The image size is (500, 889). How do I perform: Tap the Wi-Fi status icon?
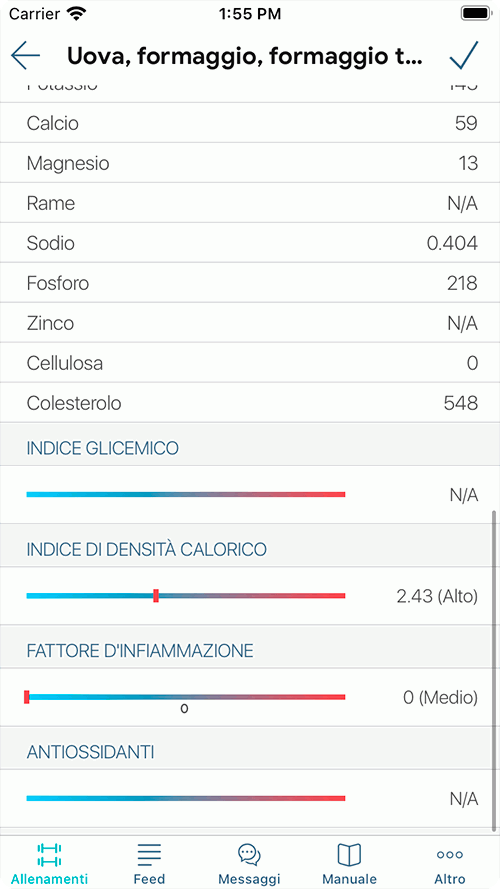point(76,13)
